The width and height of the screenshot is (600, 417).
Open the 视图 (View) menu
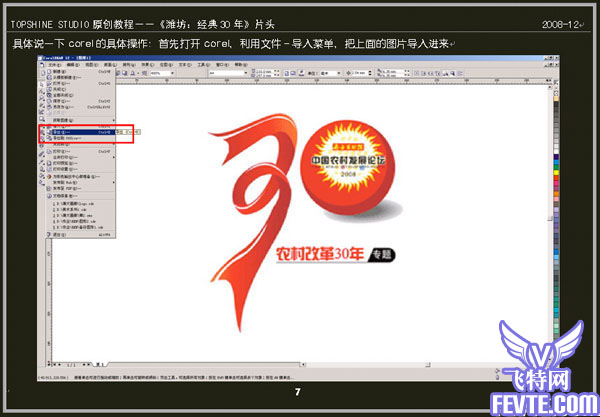pos(92,65)
